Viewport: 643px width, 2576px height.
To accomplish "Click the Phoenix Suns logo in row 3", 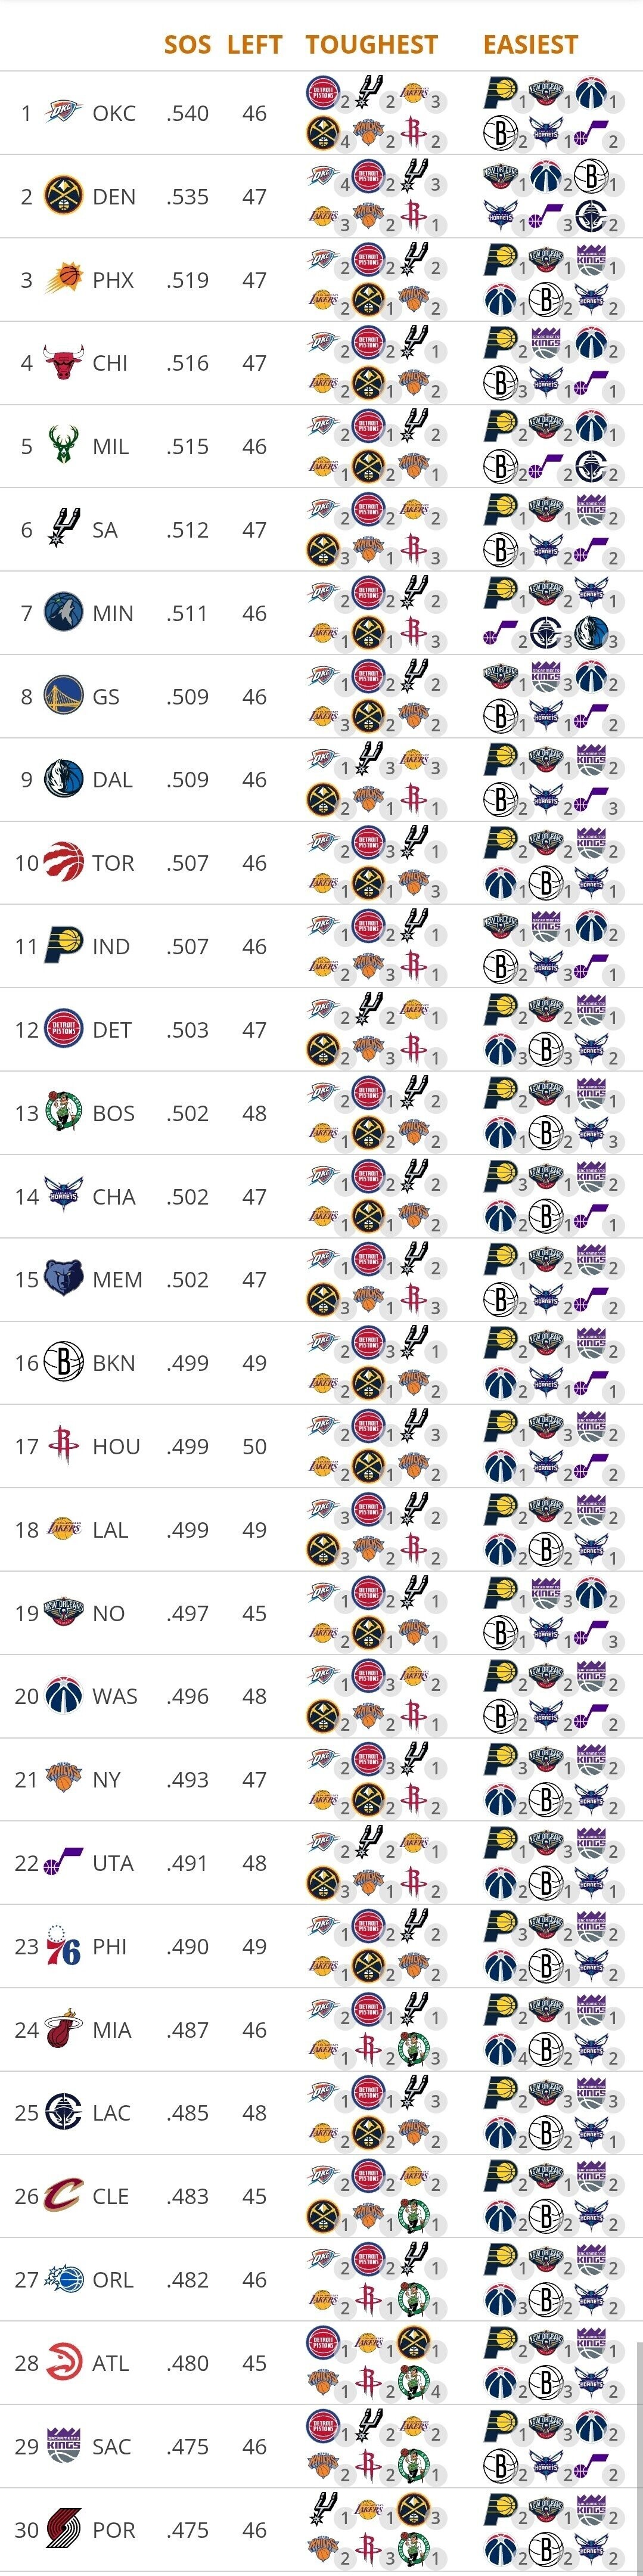I will click(x=63, y=279).
